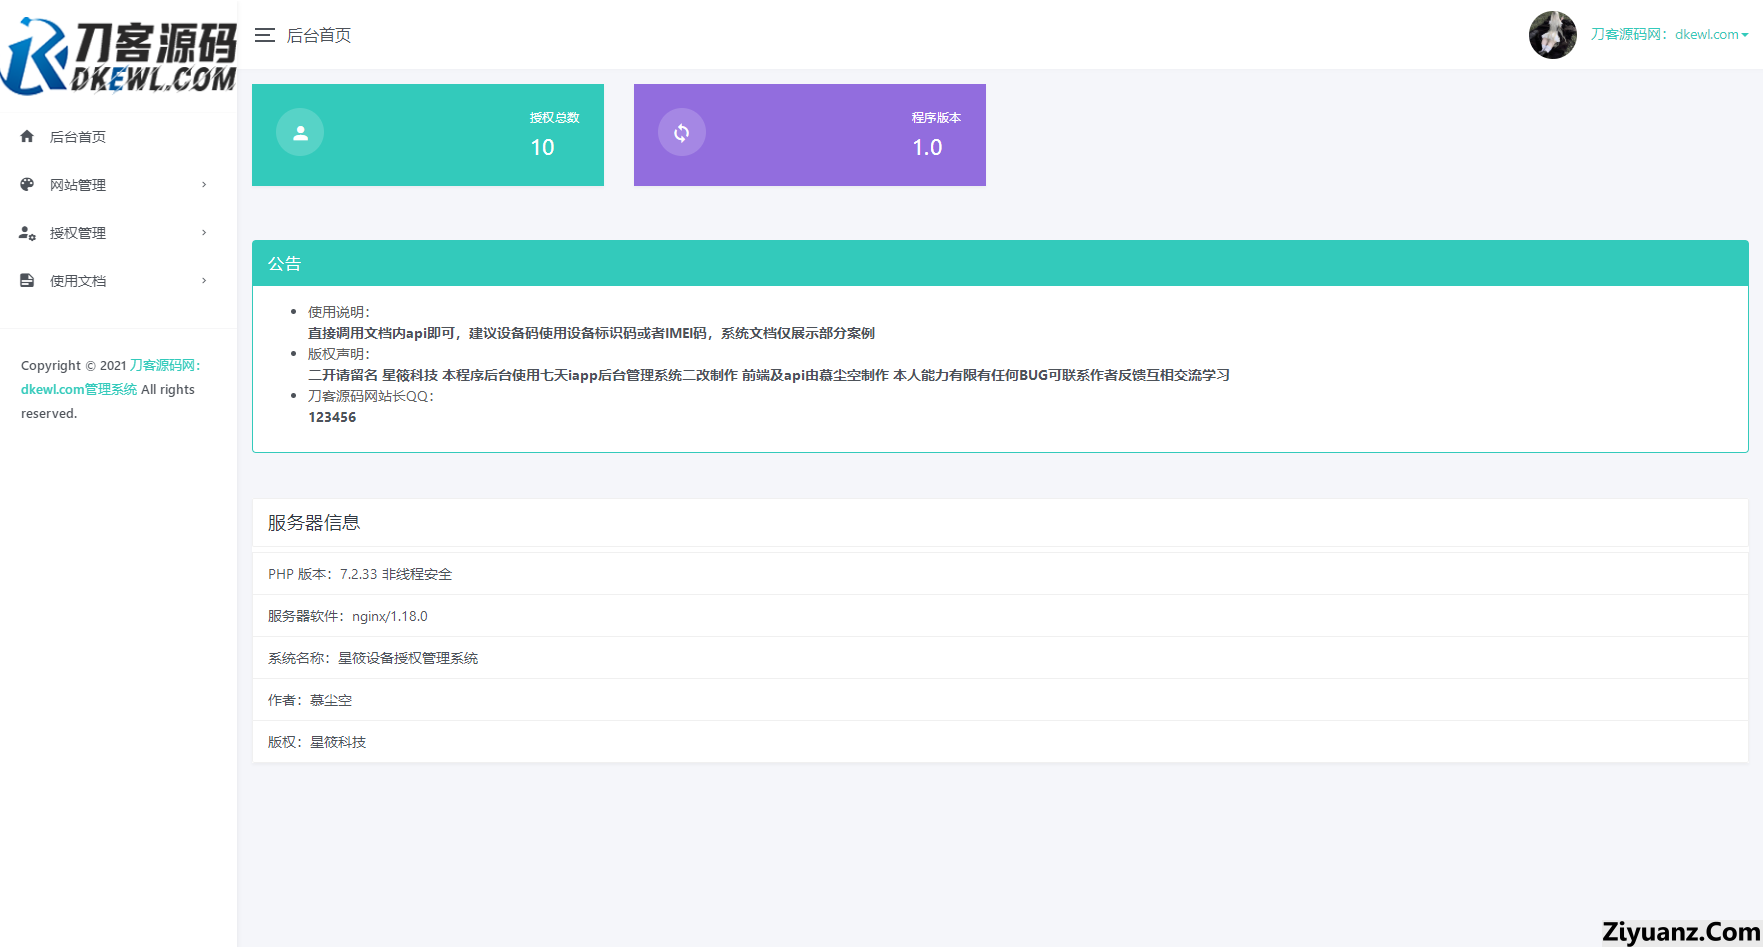Viewport: 1763px width, 947px height.
Task: Click the home icon beside 后台首页
Action: [27, 136]
